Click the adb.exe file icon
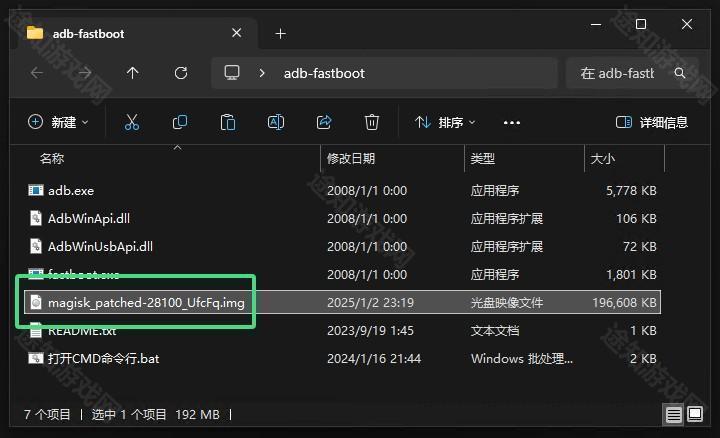The width and height of the screenshot is (720, 438). 36,190
